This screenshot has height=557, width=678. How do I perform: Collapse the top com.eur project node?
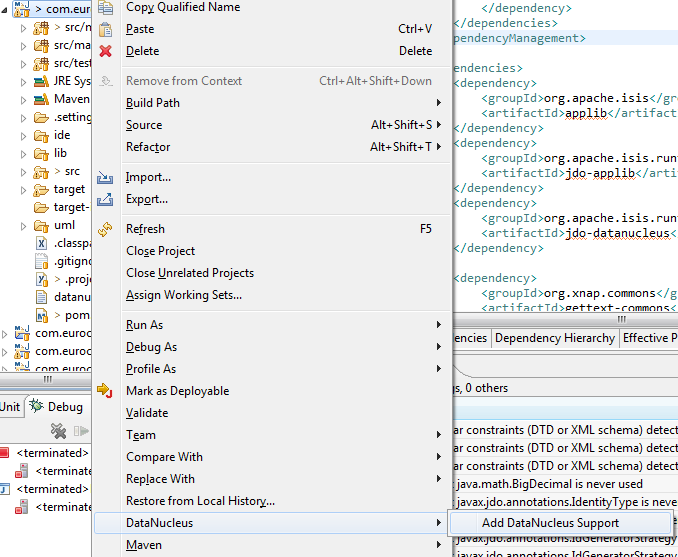click(6, 9)
